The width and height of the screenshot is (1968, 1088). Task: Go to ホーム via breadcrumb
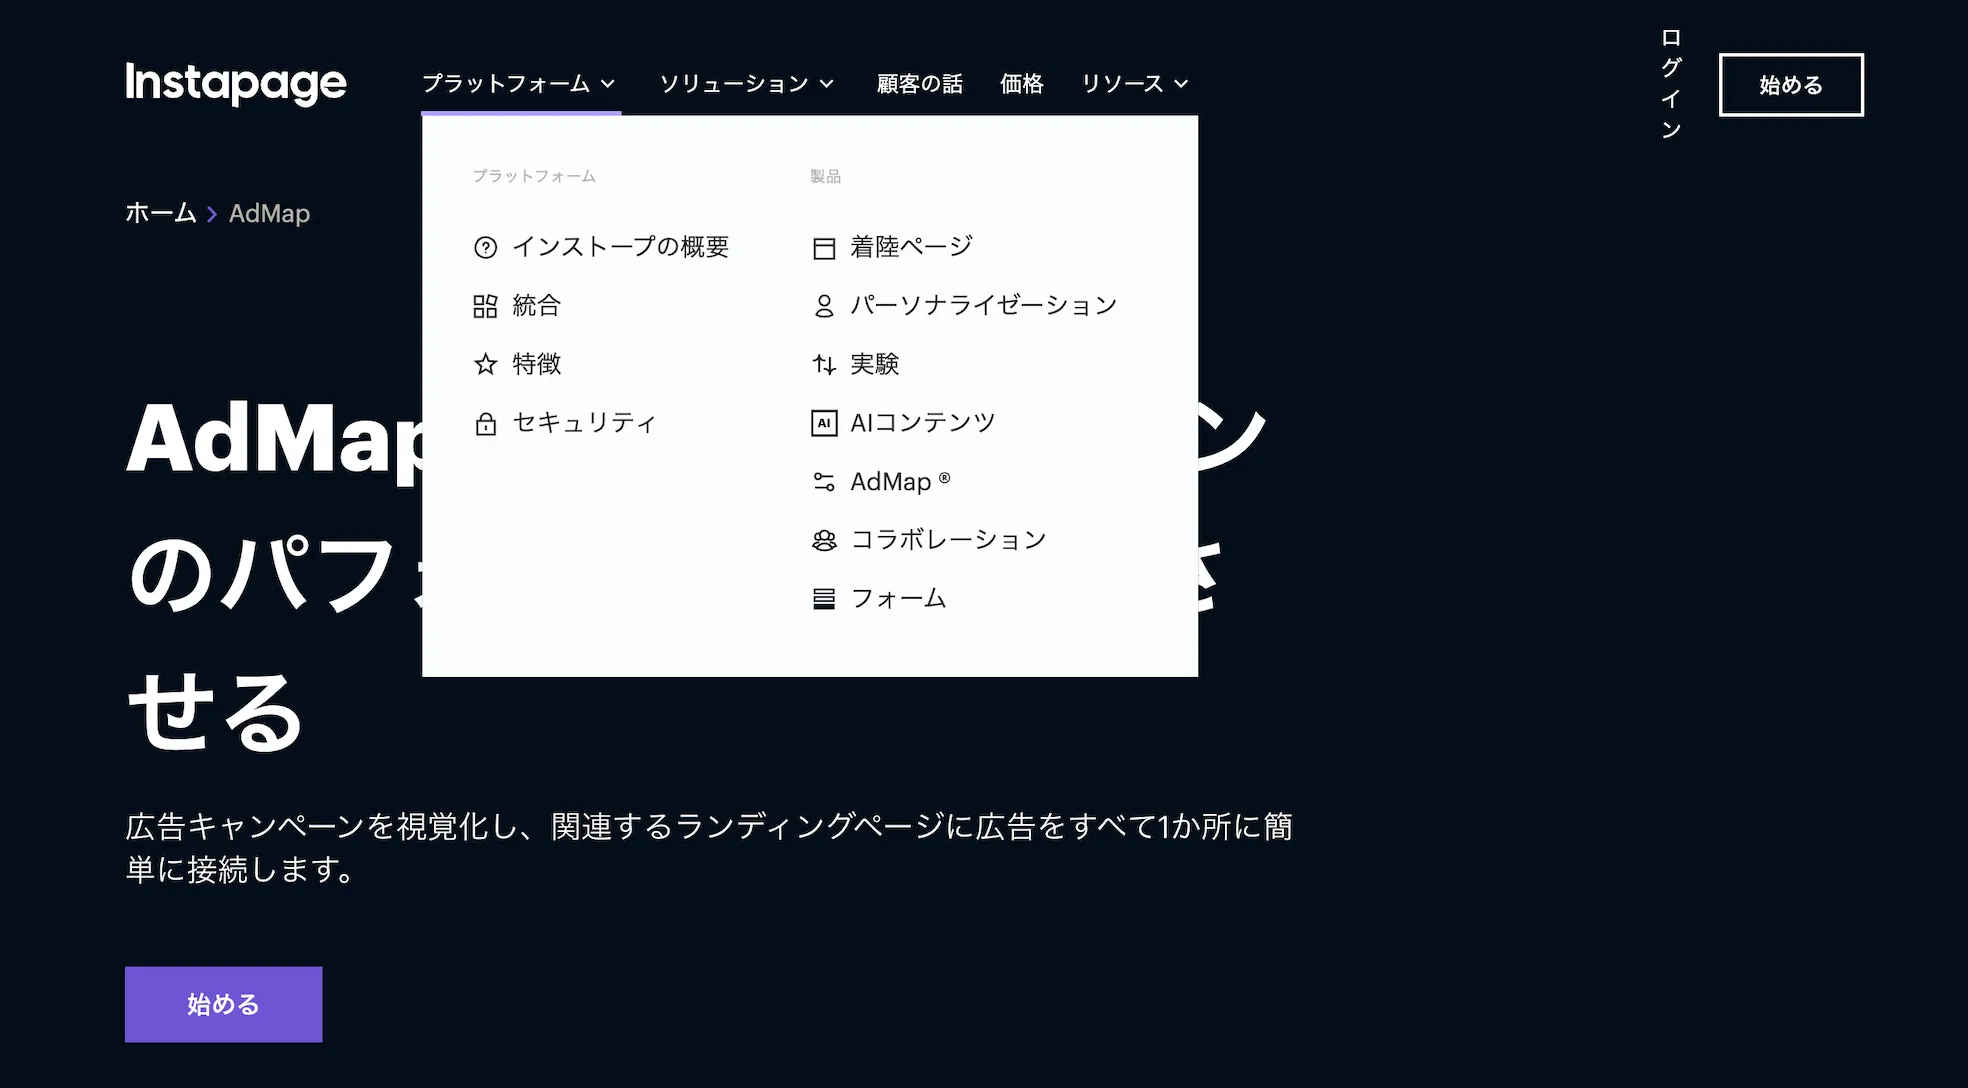click(x=160, y=213)
